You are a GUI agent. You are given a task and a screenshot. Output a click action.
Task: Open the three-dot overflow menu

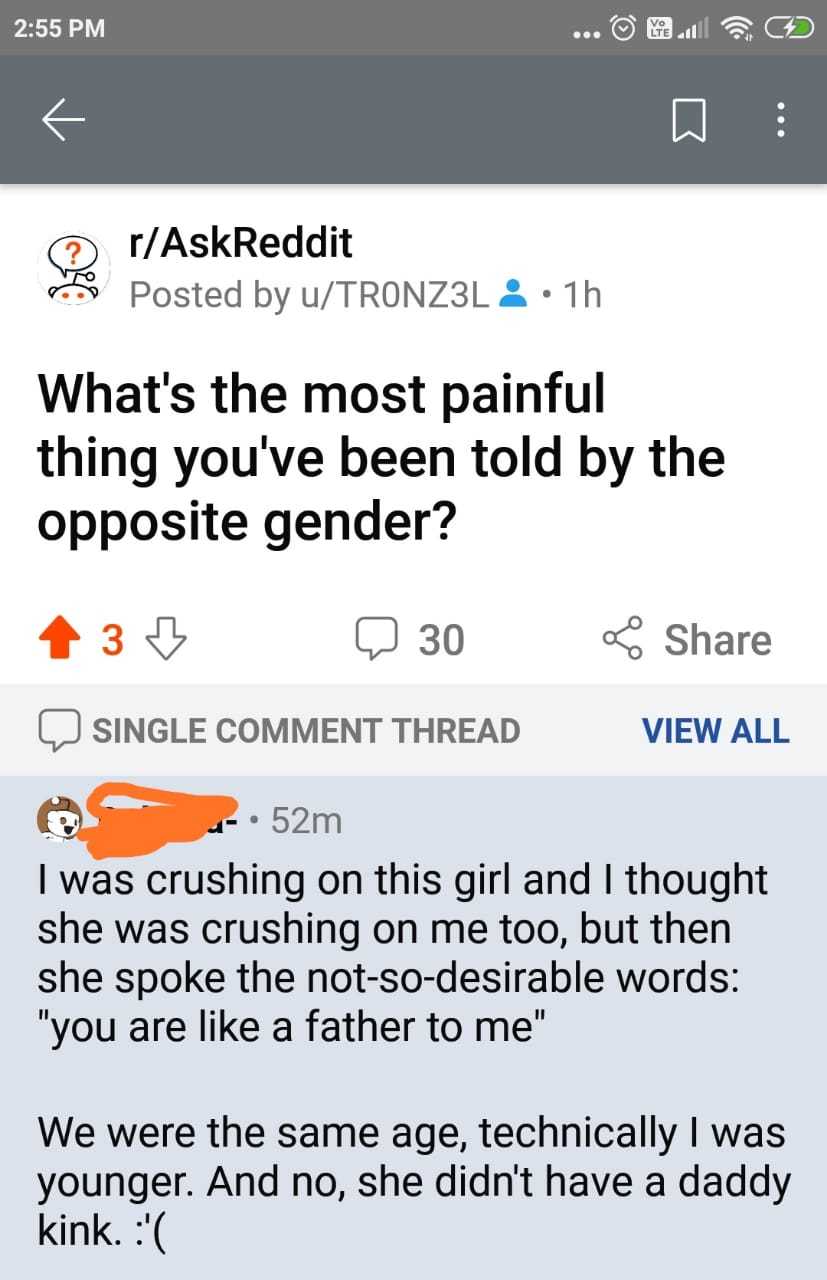pyautogui.click(x=781, y=121)
